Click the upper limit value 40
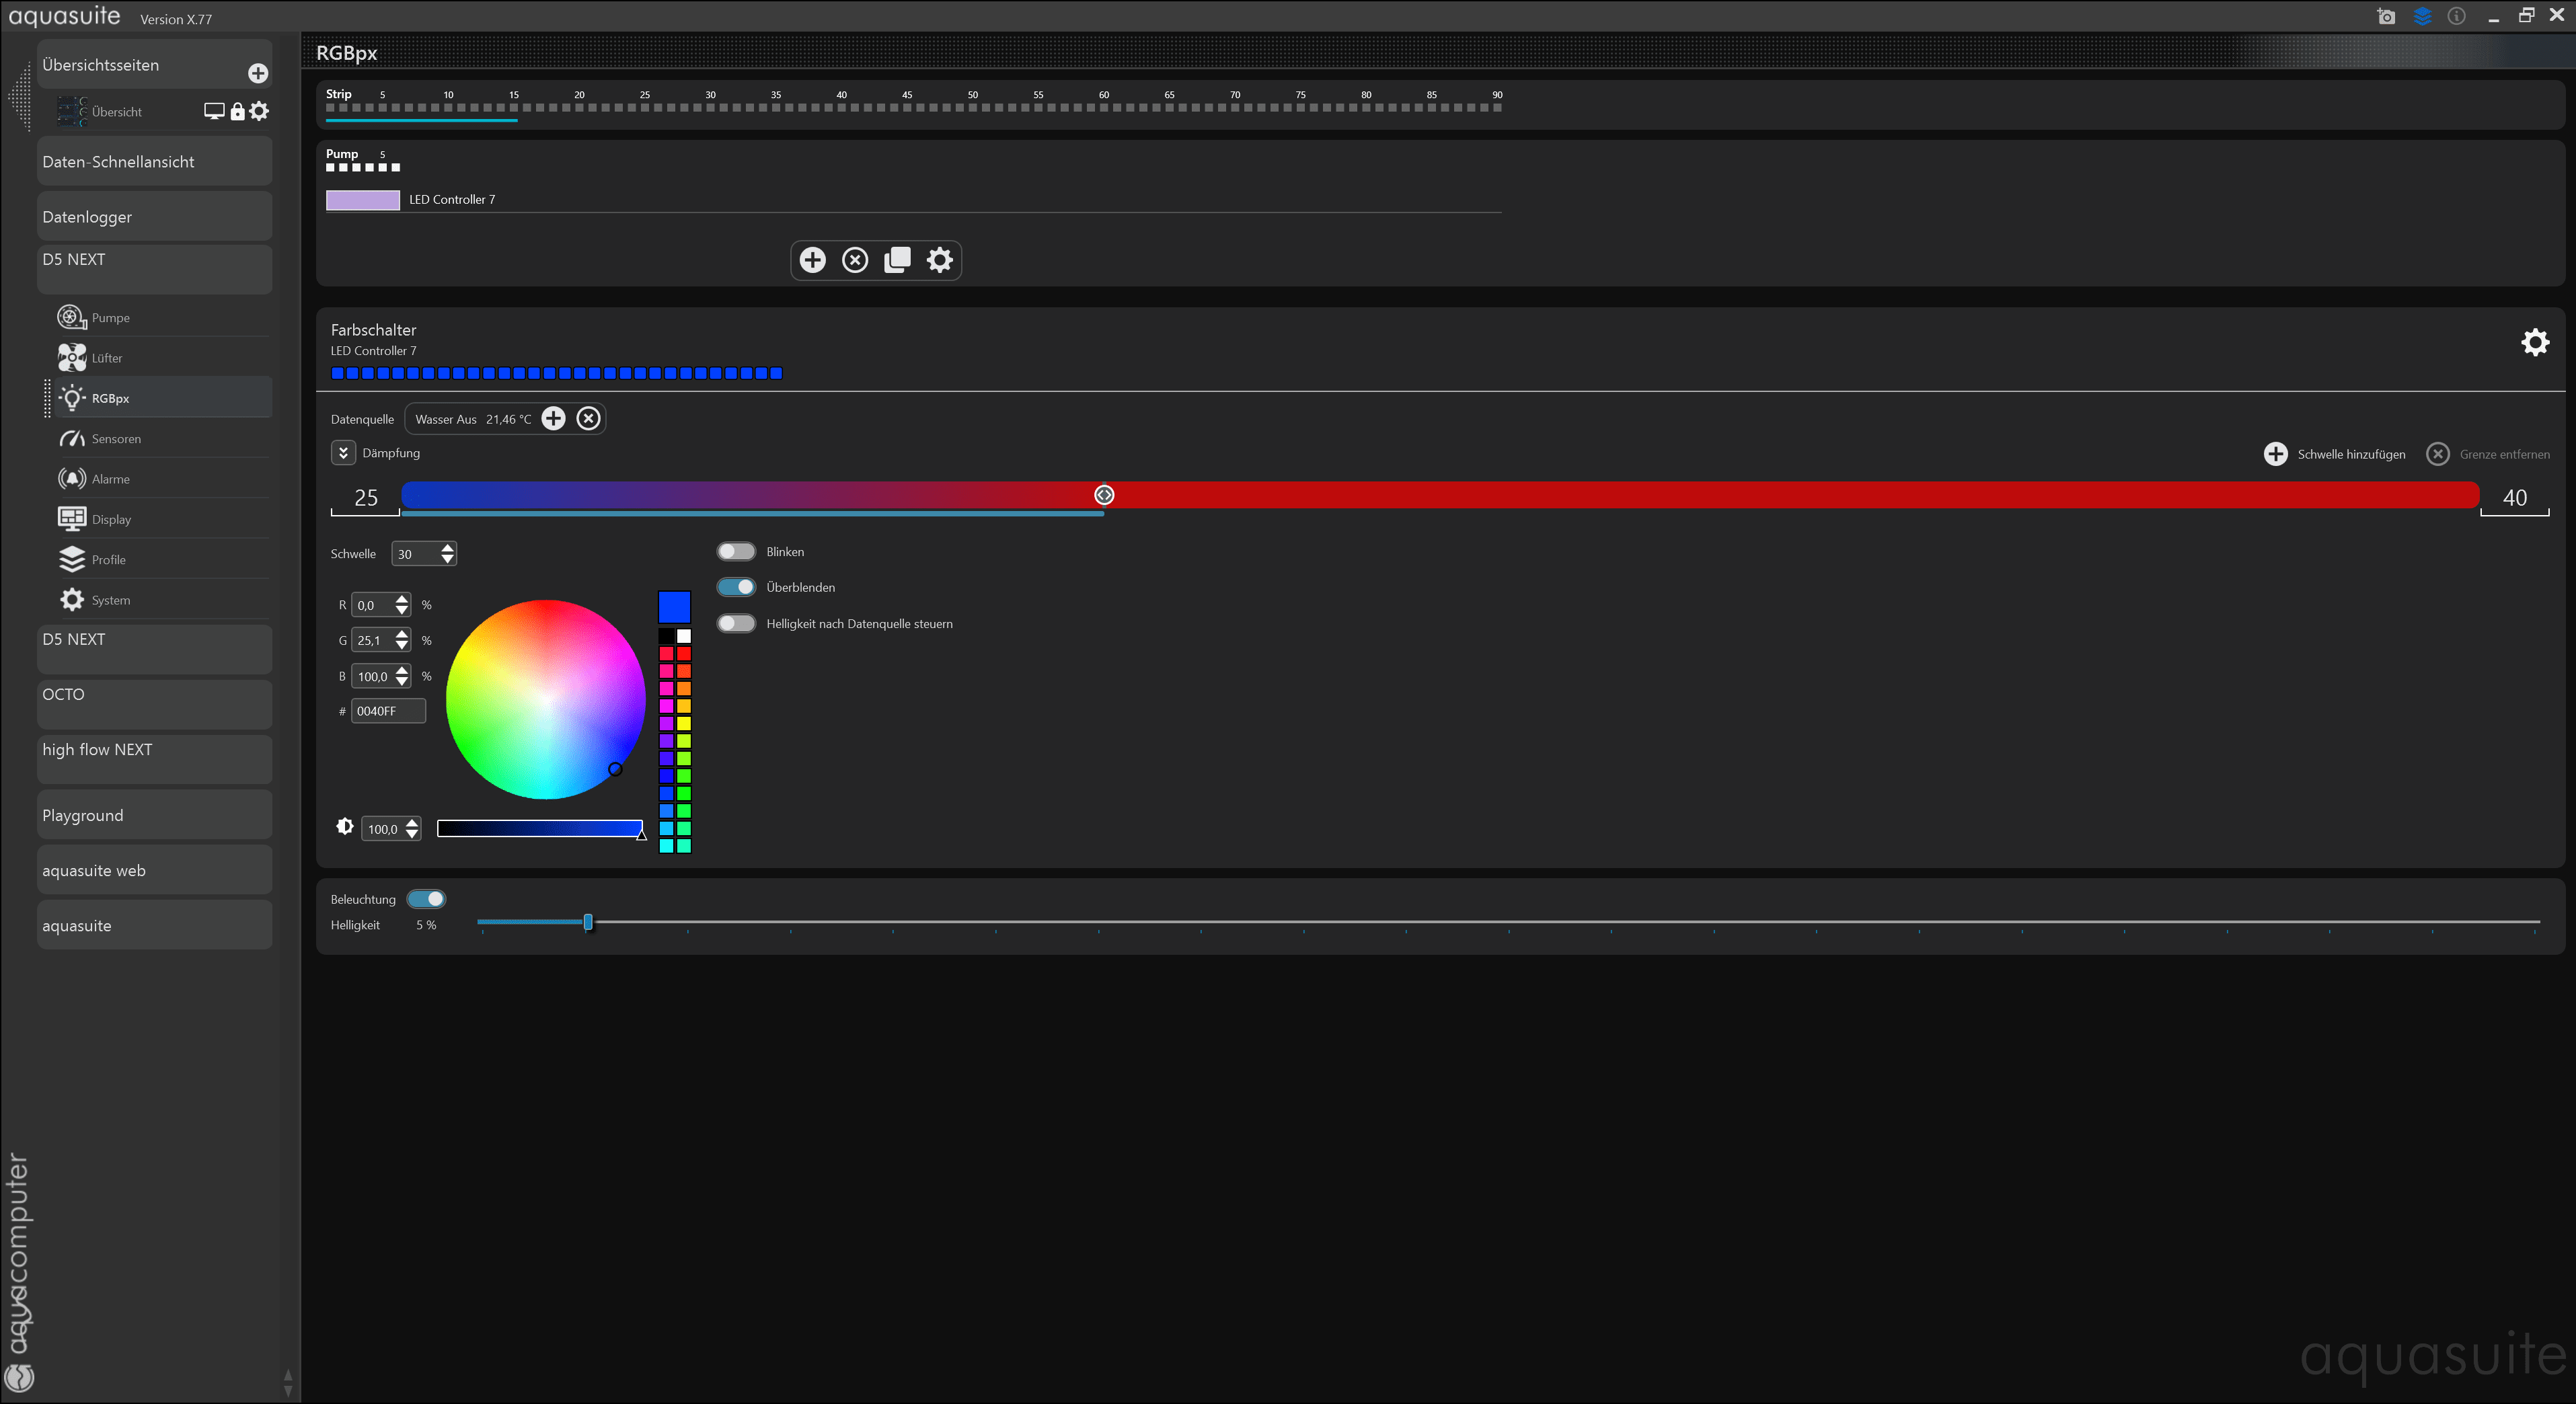The height and width of the screenshot is (1404, 2576). coord(2514,497)
